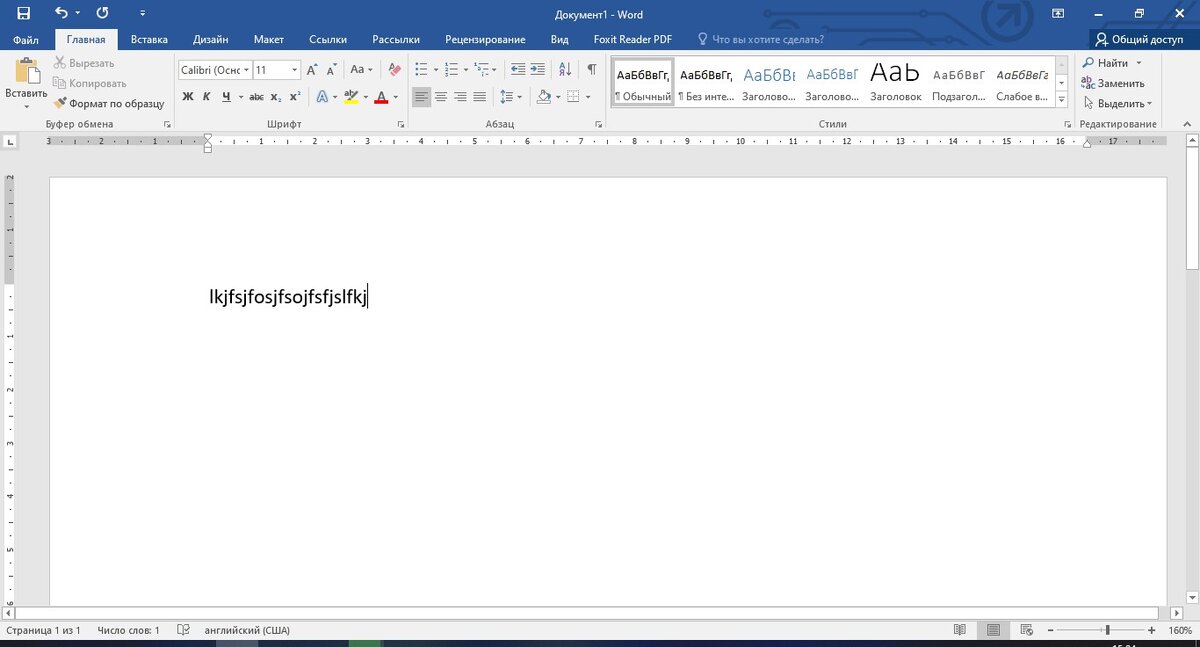Image resolution: width=1200 pixels, height=647 pixels.
Task: Open Customize Quick Access Toolbar dropdown
Action: [143, 14]
